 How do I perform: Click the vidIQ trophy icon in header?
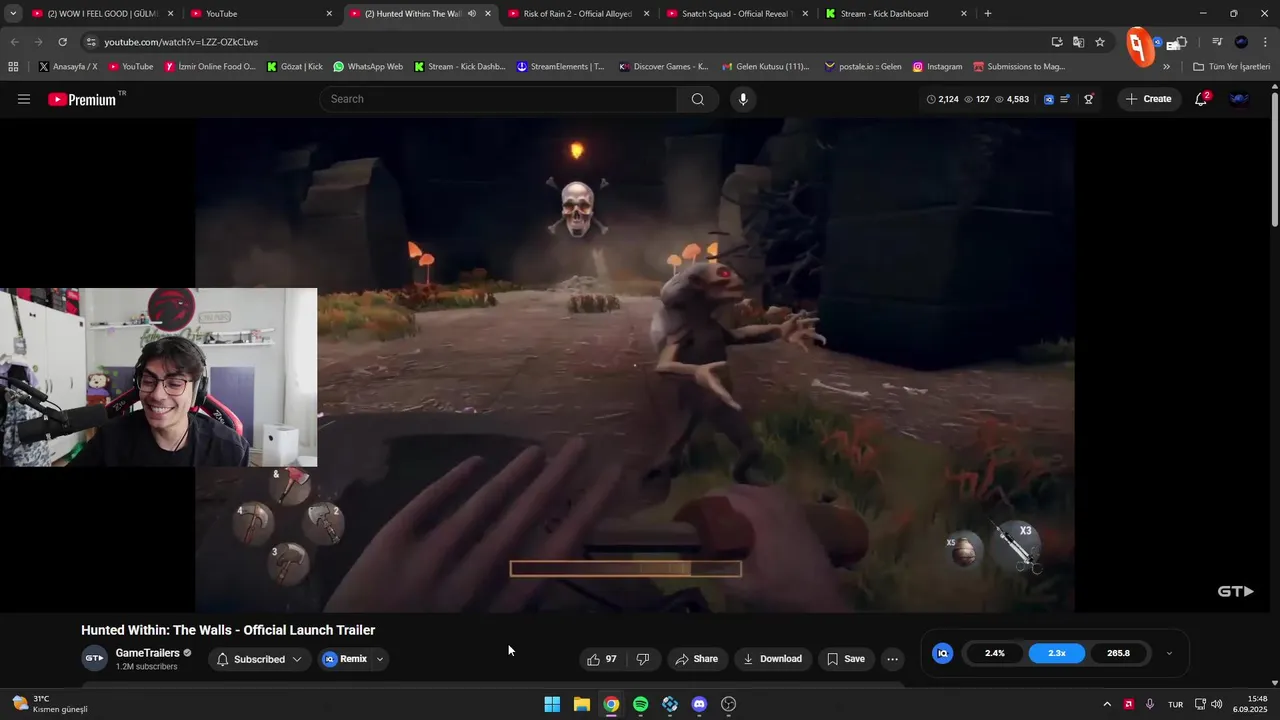click(x=1089, y=99)
